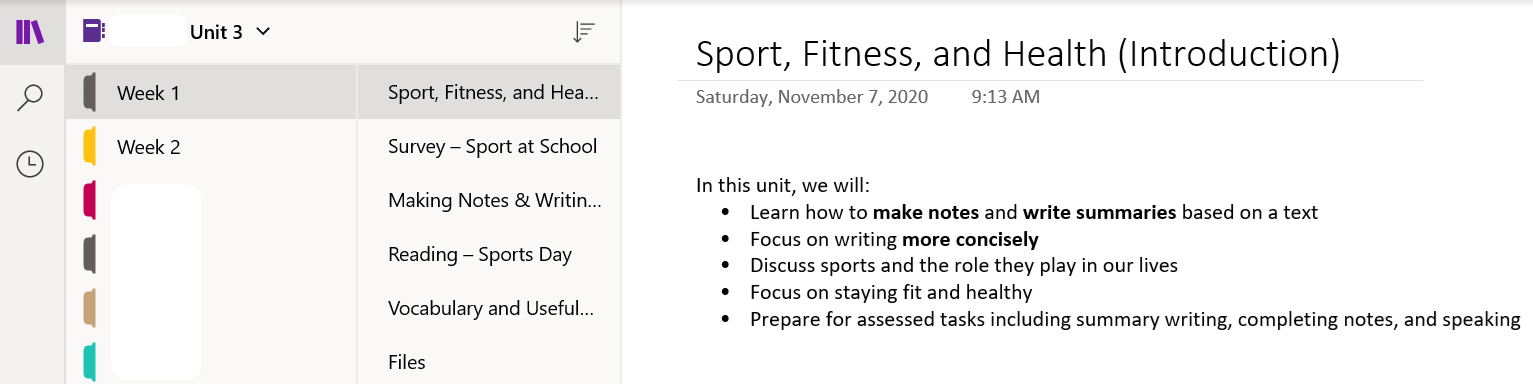
Task: Open the search magnifier icon
Action: coord(30,97)
